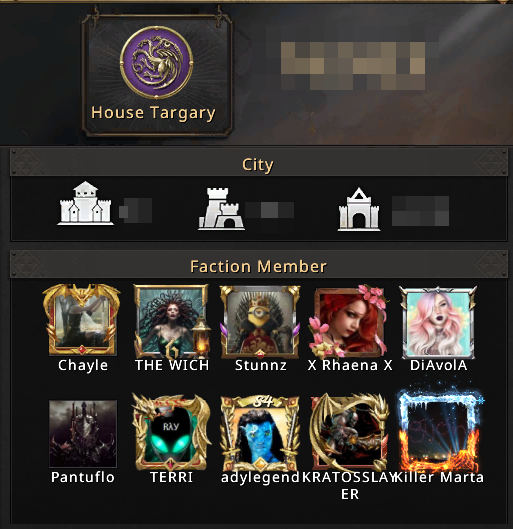Click TERRI's alien avatar

[171, 432]
